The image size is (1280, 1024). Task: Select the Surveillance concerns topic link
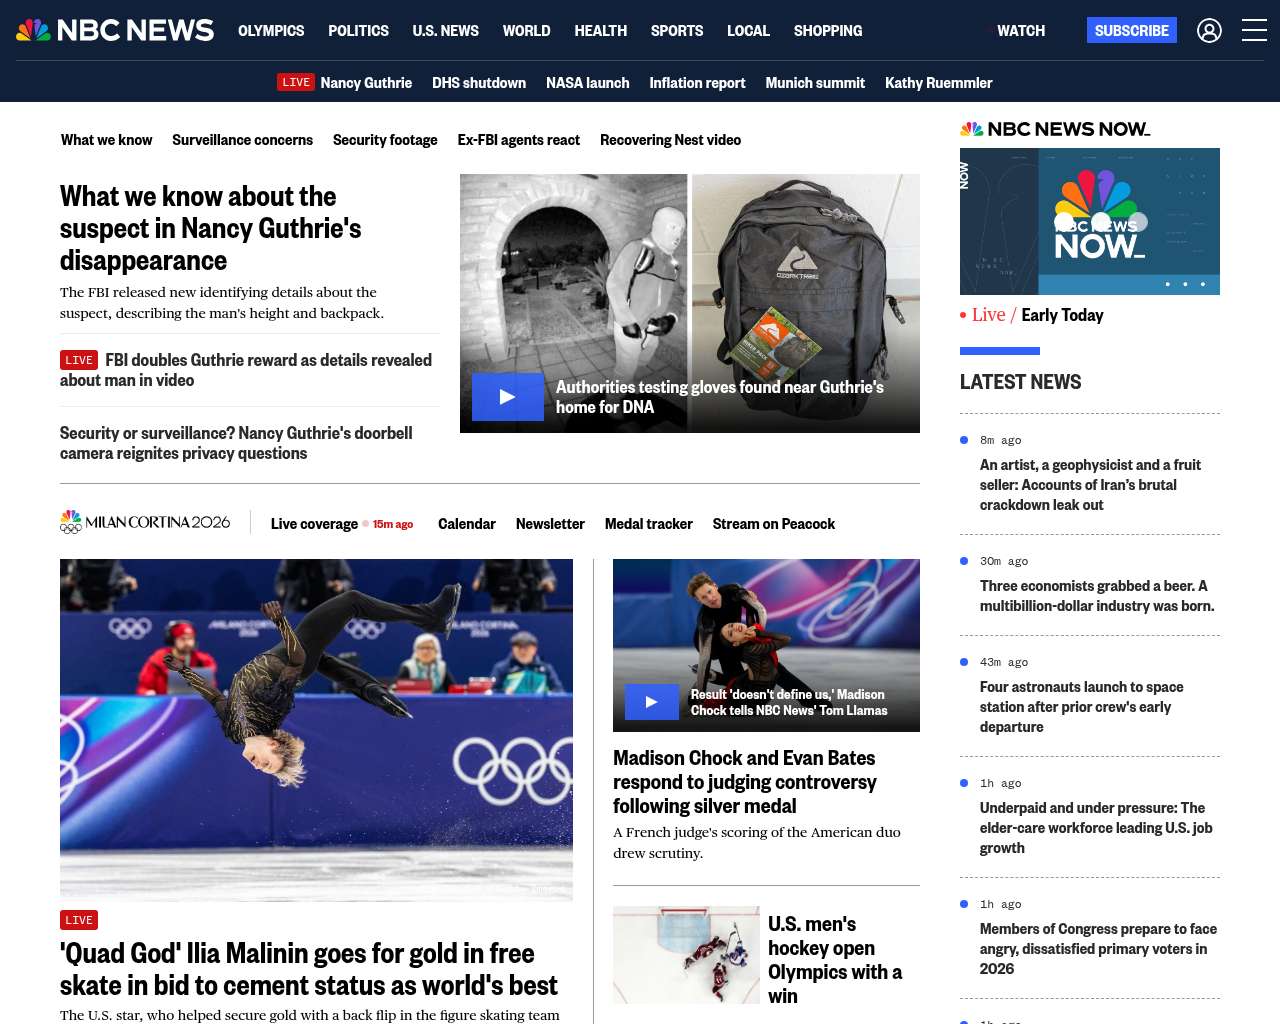coord(242,140)
